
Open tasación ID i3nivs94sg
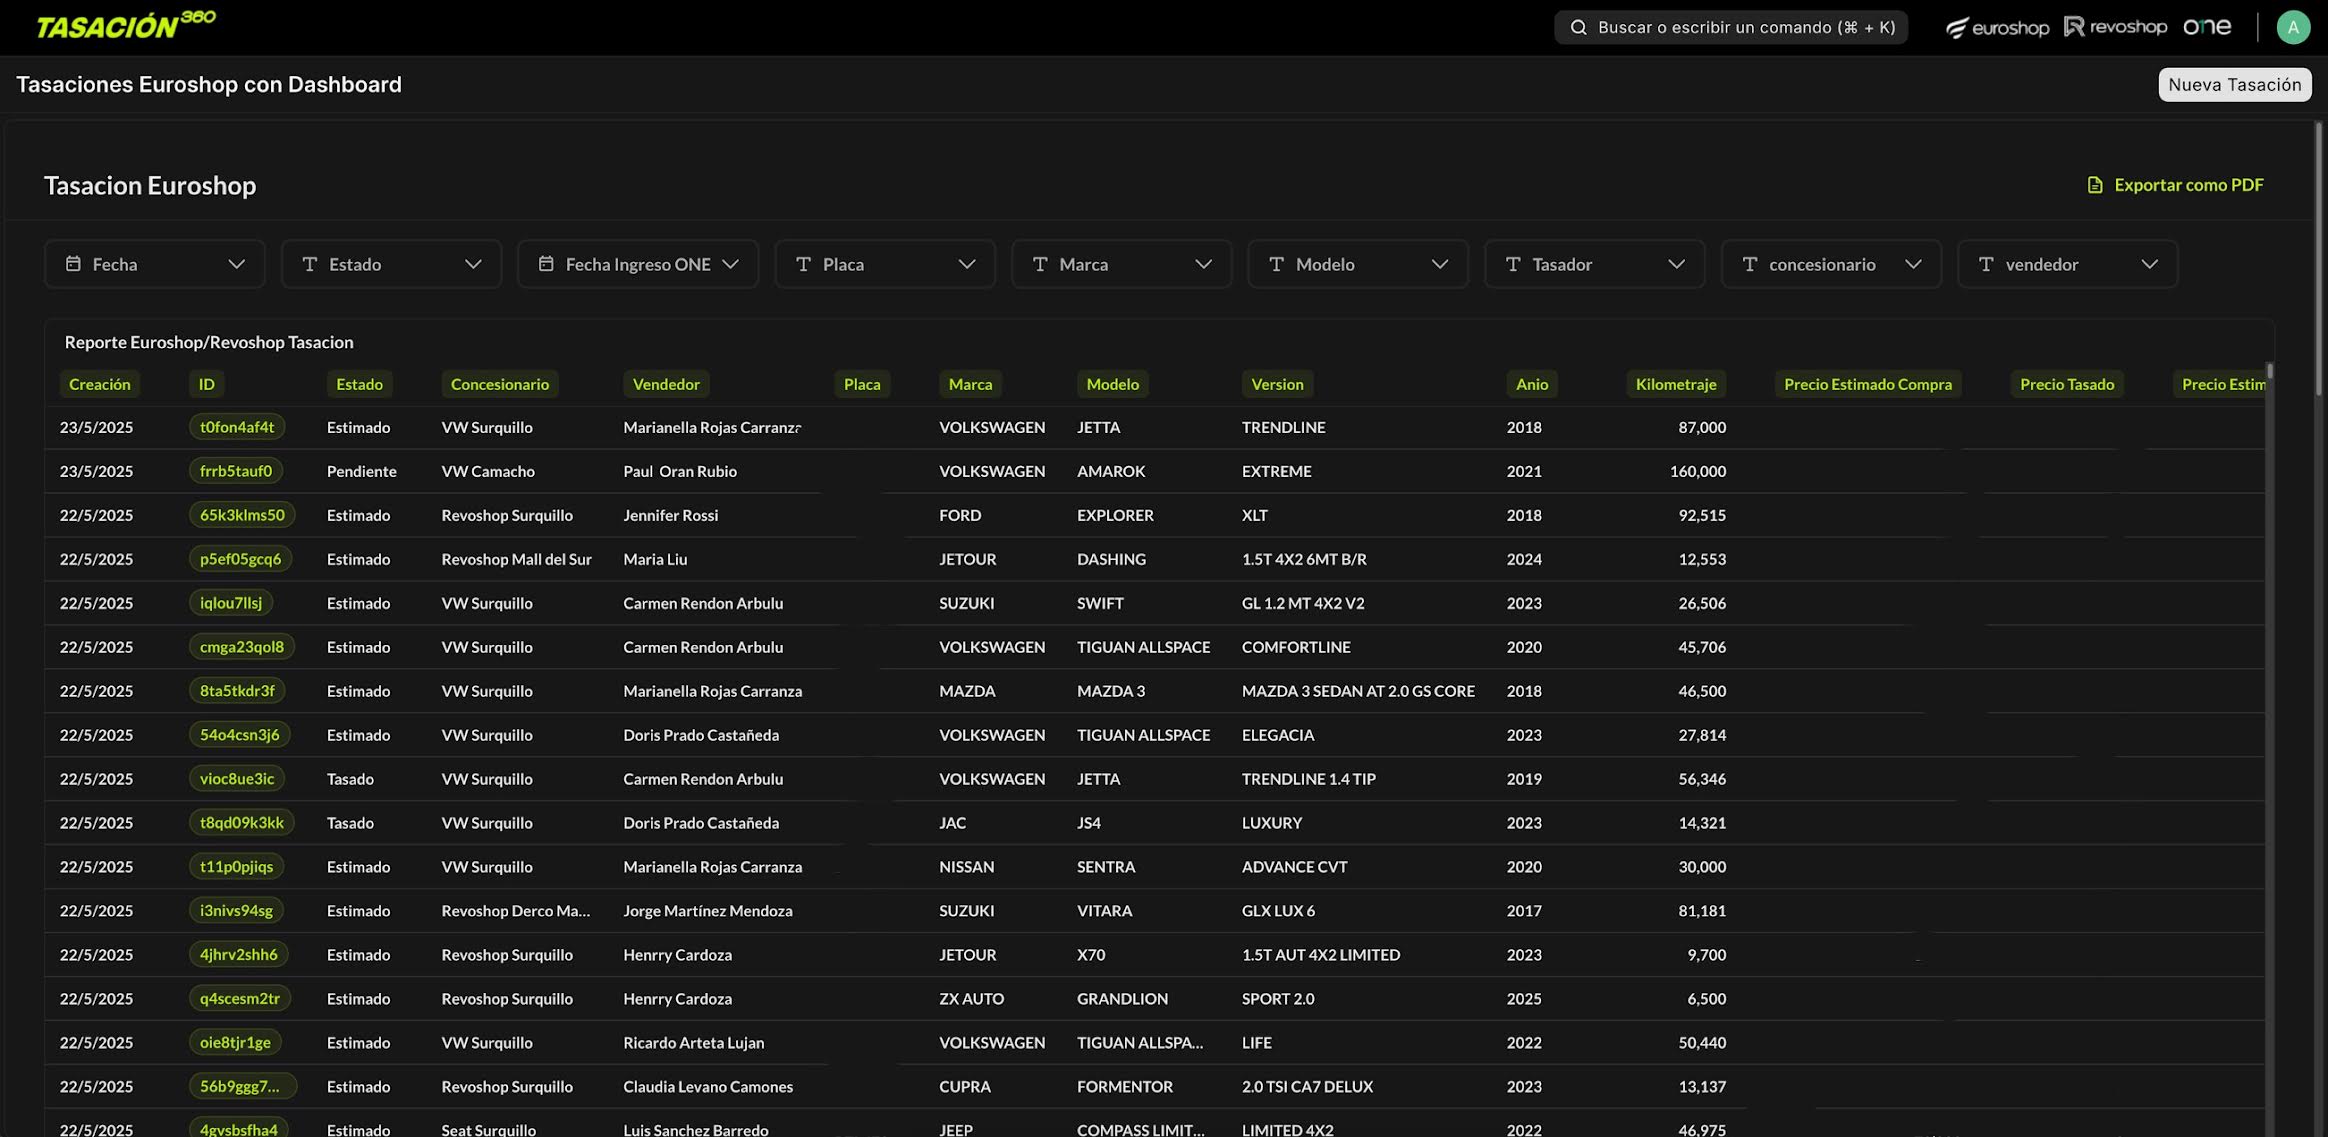[x=236, y=911]
